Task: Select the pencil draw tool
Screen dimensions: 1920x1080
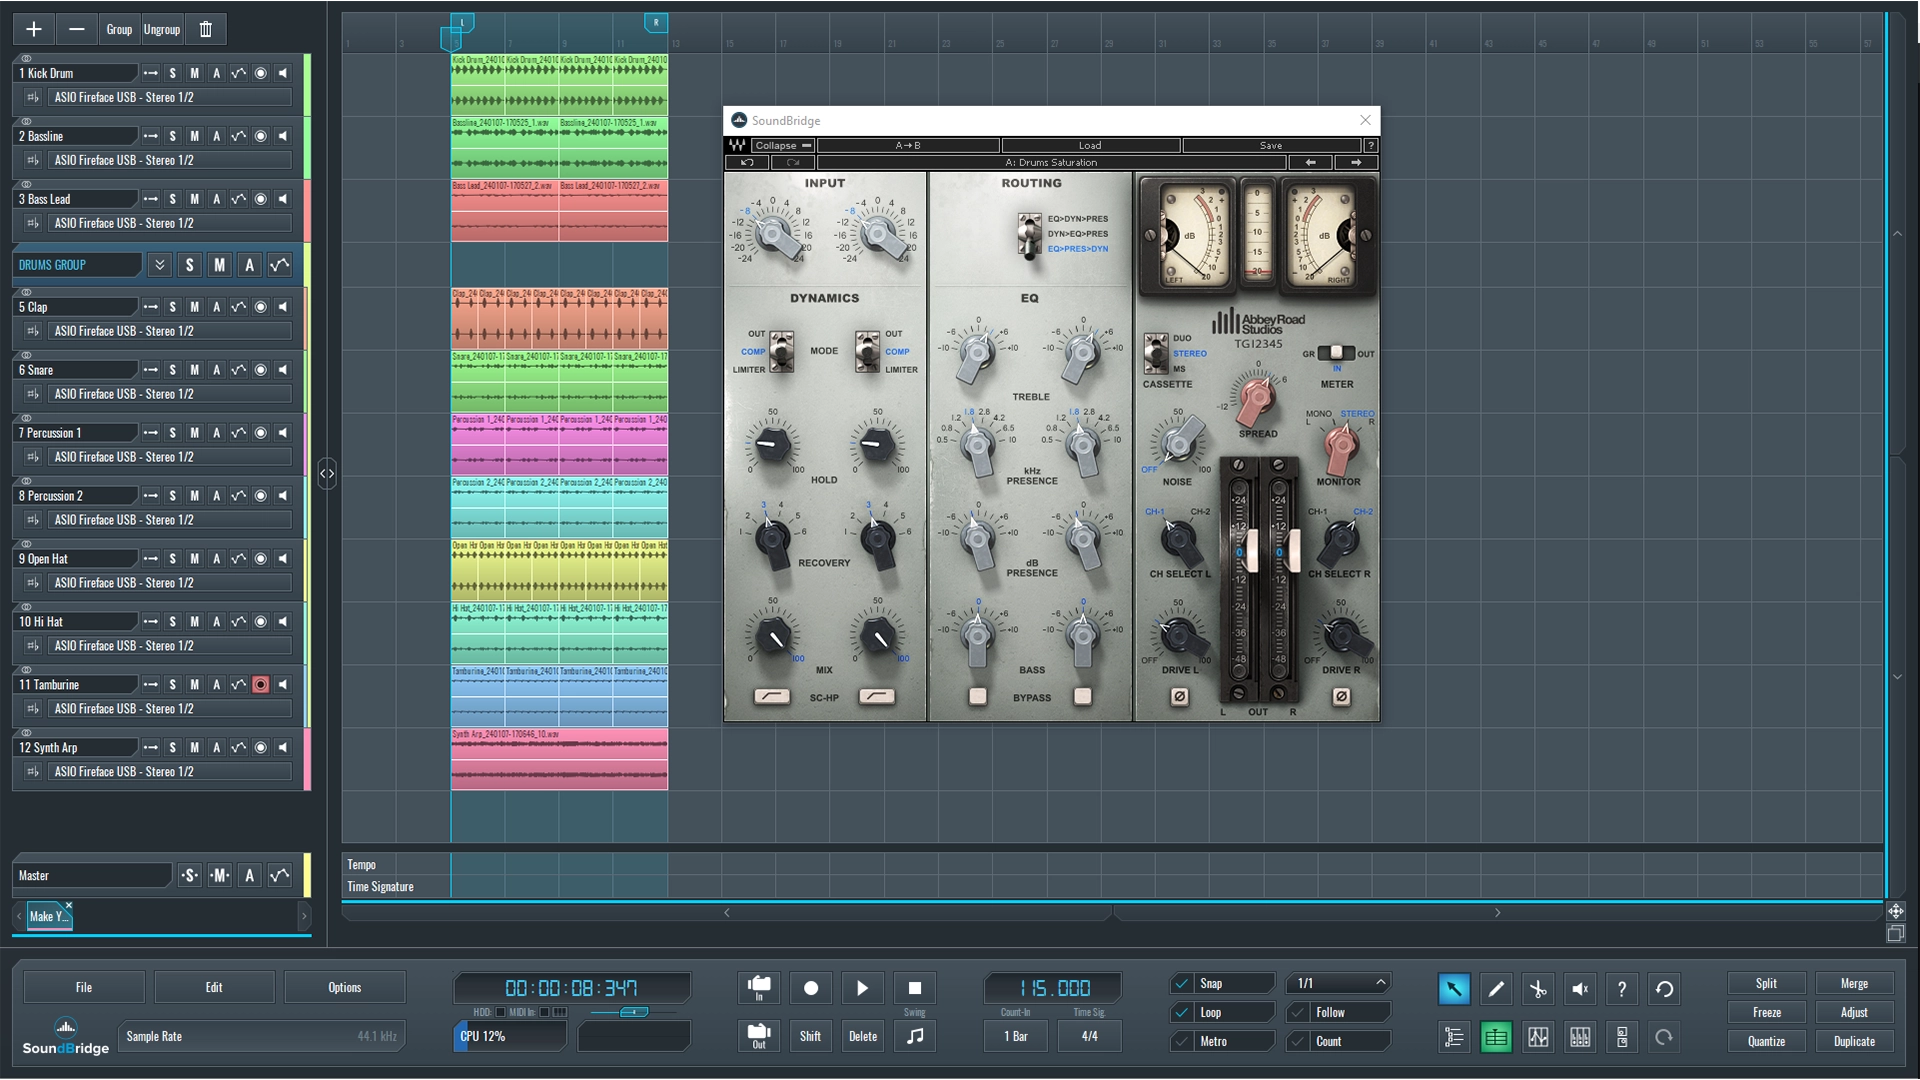Action: pos(1496,989)
